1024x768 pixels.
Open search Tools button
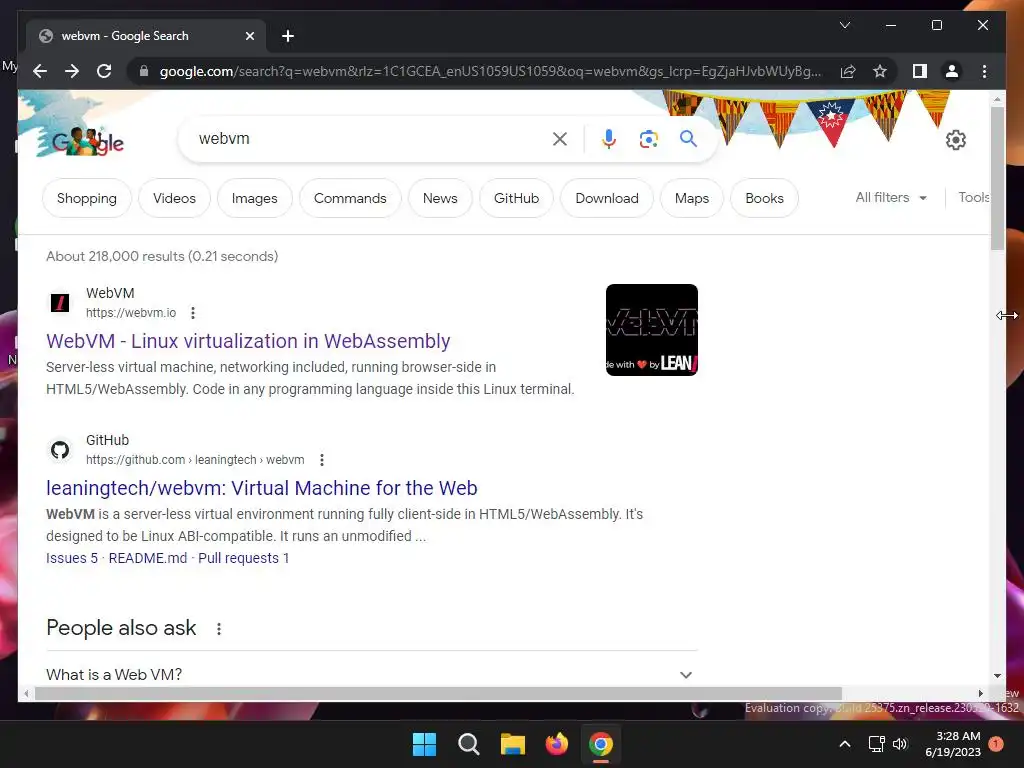coord(974,197)
